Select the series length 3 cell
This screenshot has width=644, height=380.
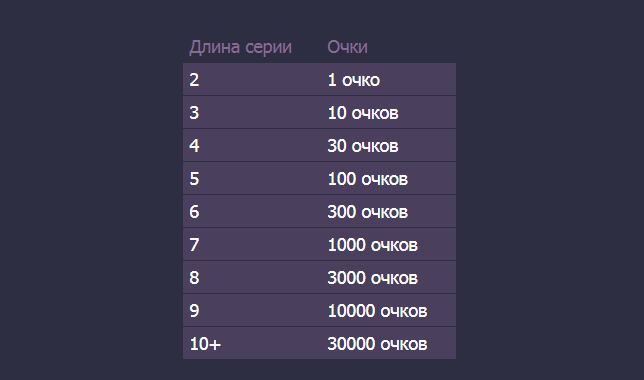click(x=252, y=113)
